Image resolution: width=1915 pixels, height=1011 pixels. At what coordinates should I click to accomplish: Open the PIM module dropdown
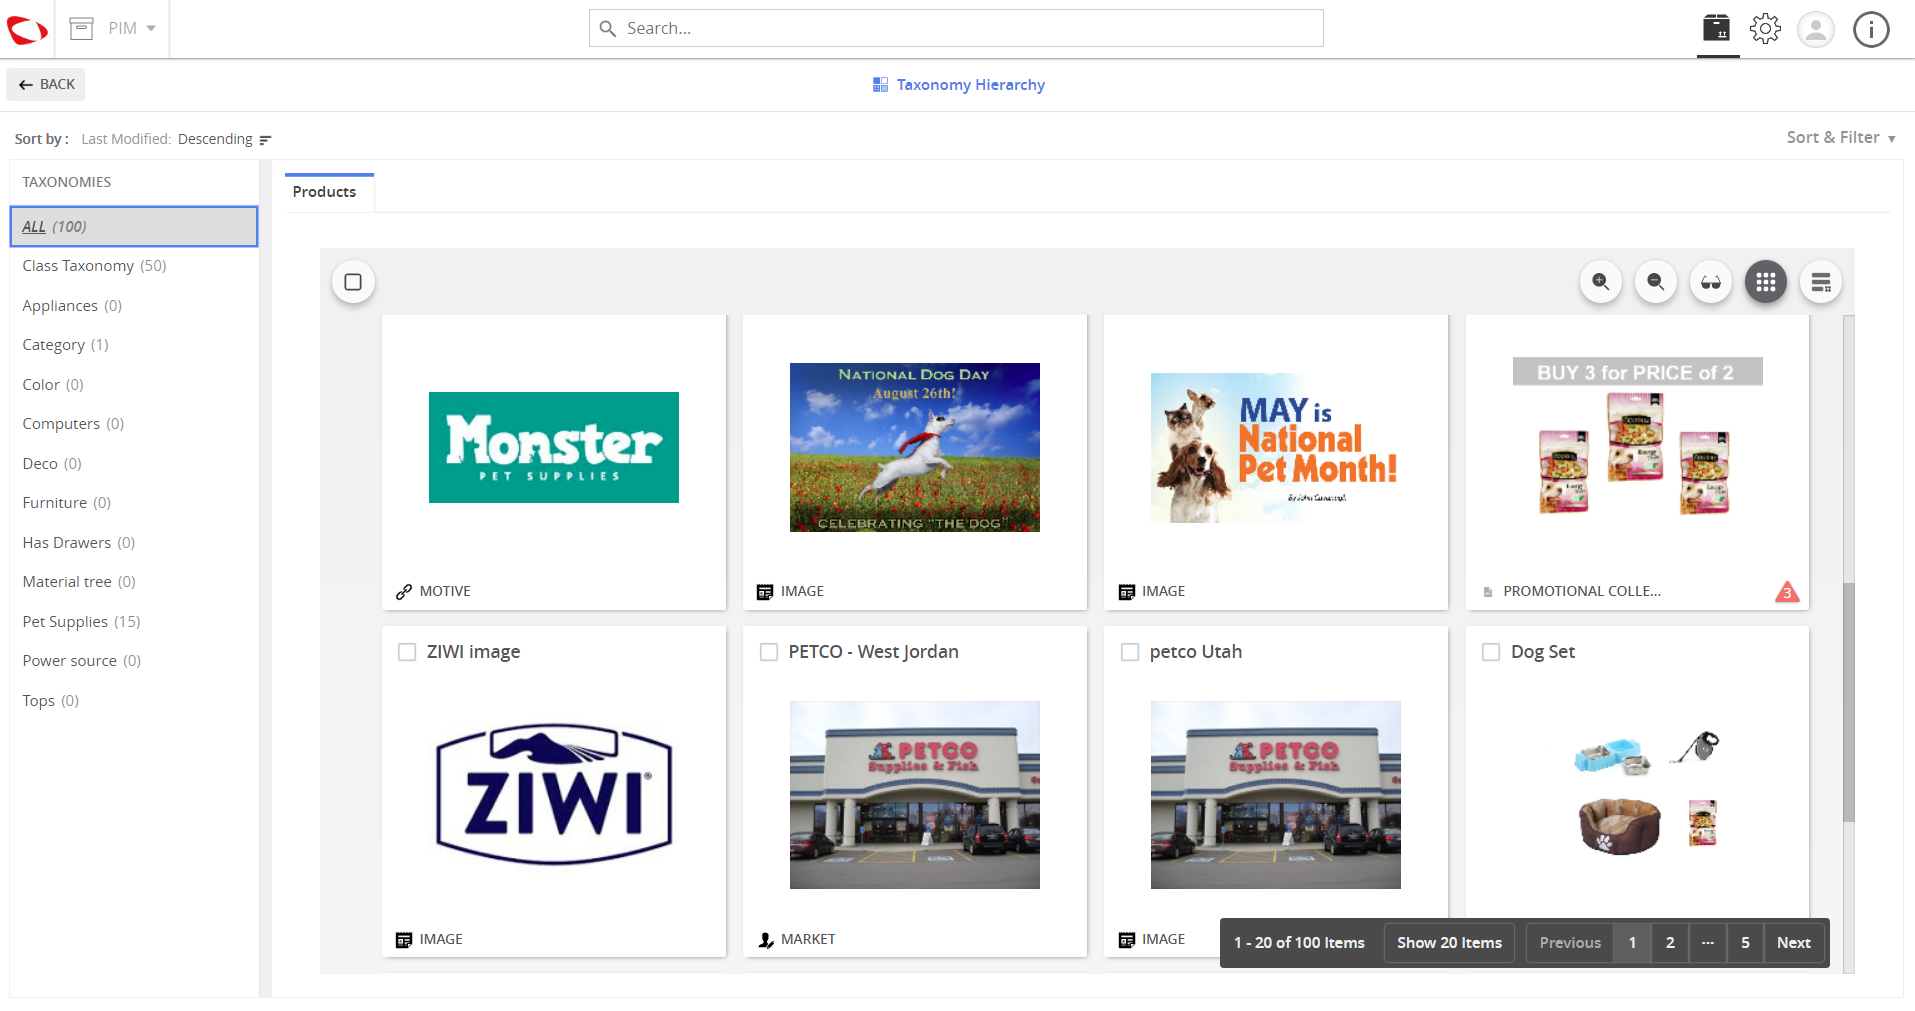(132, 29)
